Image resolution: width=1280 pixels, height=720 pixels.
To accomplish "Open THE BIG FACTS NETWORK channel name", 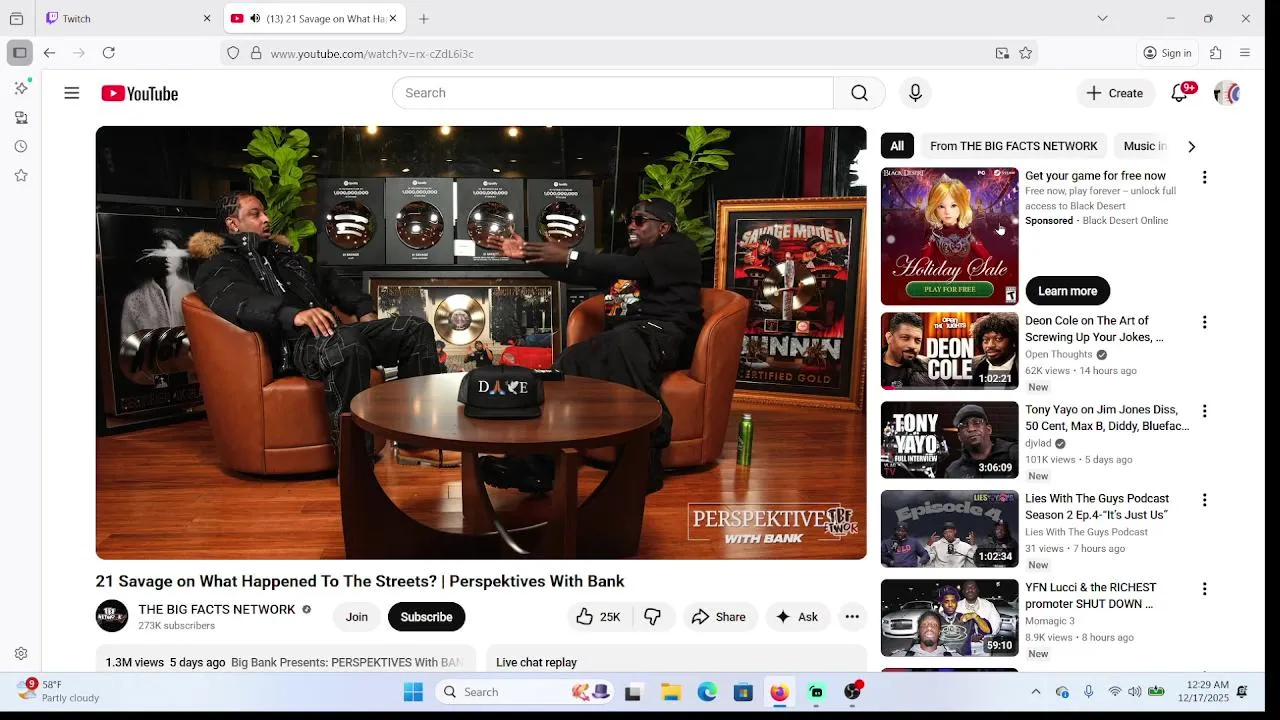I will click(217, 609).
